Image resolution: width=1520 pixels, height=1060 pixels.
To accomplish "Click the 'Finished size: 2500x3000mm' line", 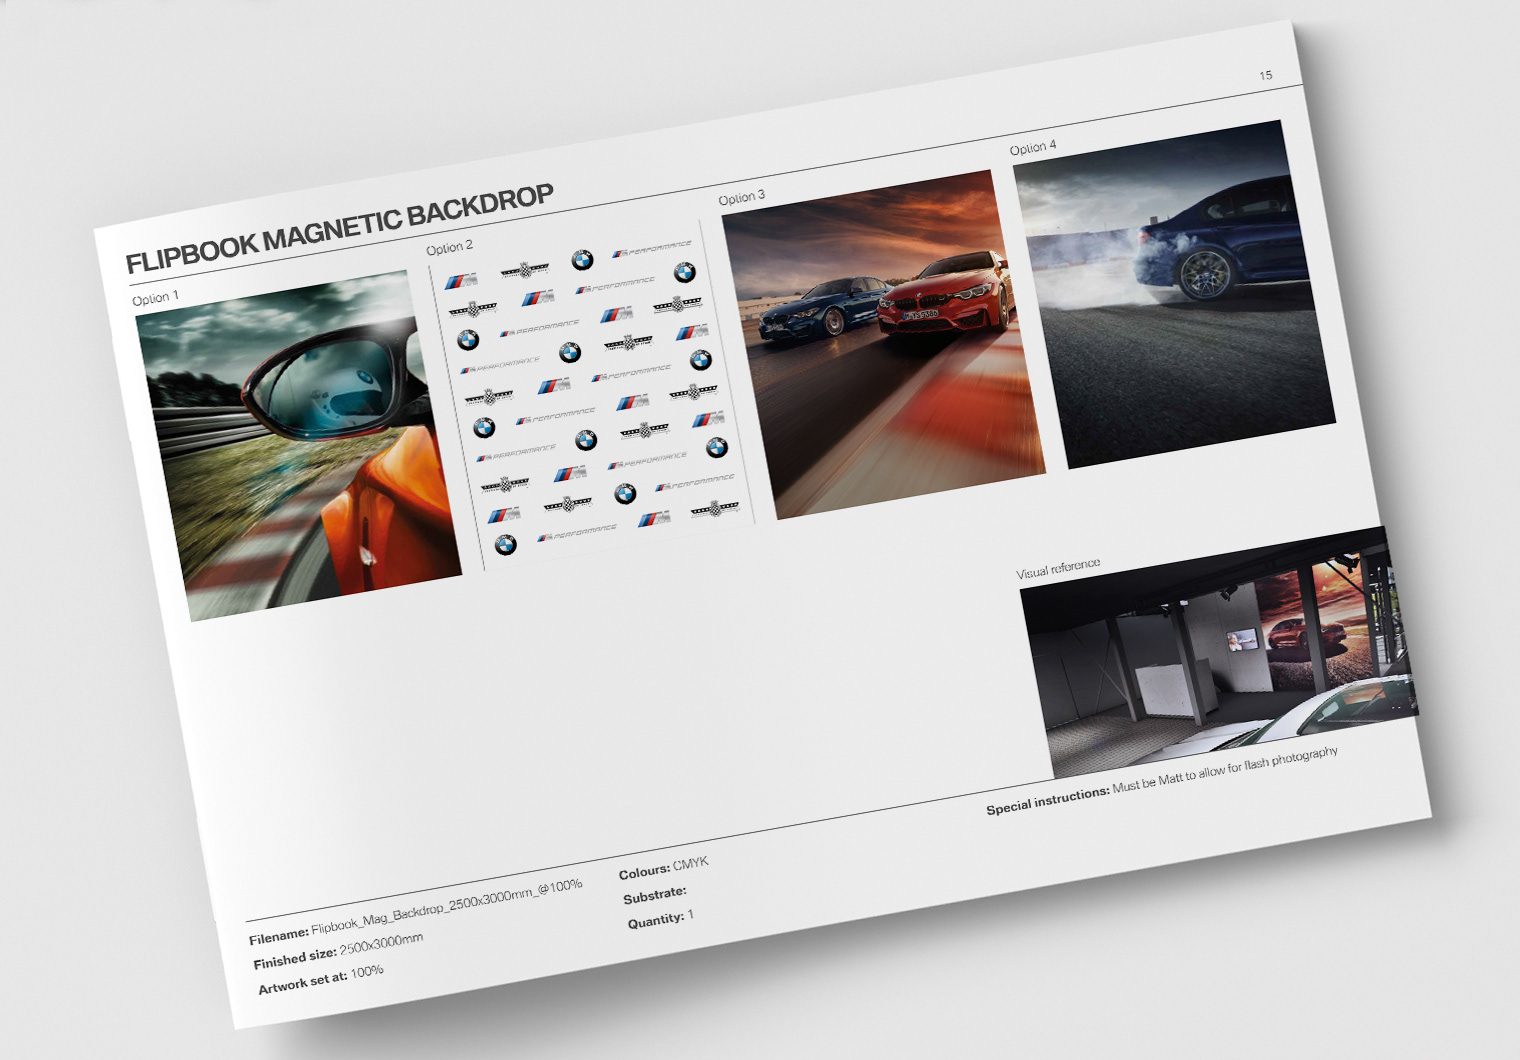I will 338,951.
